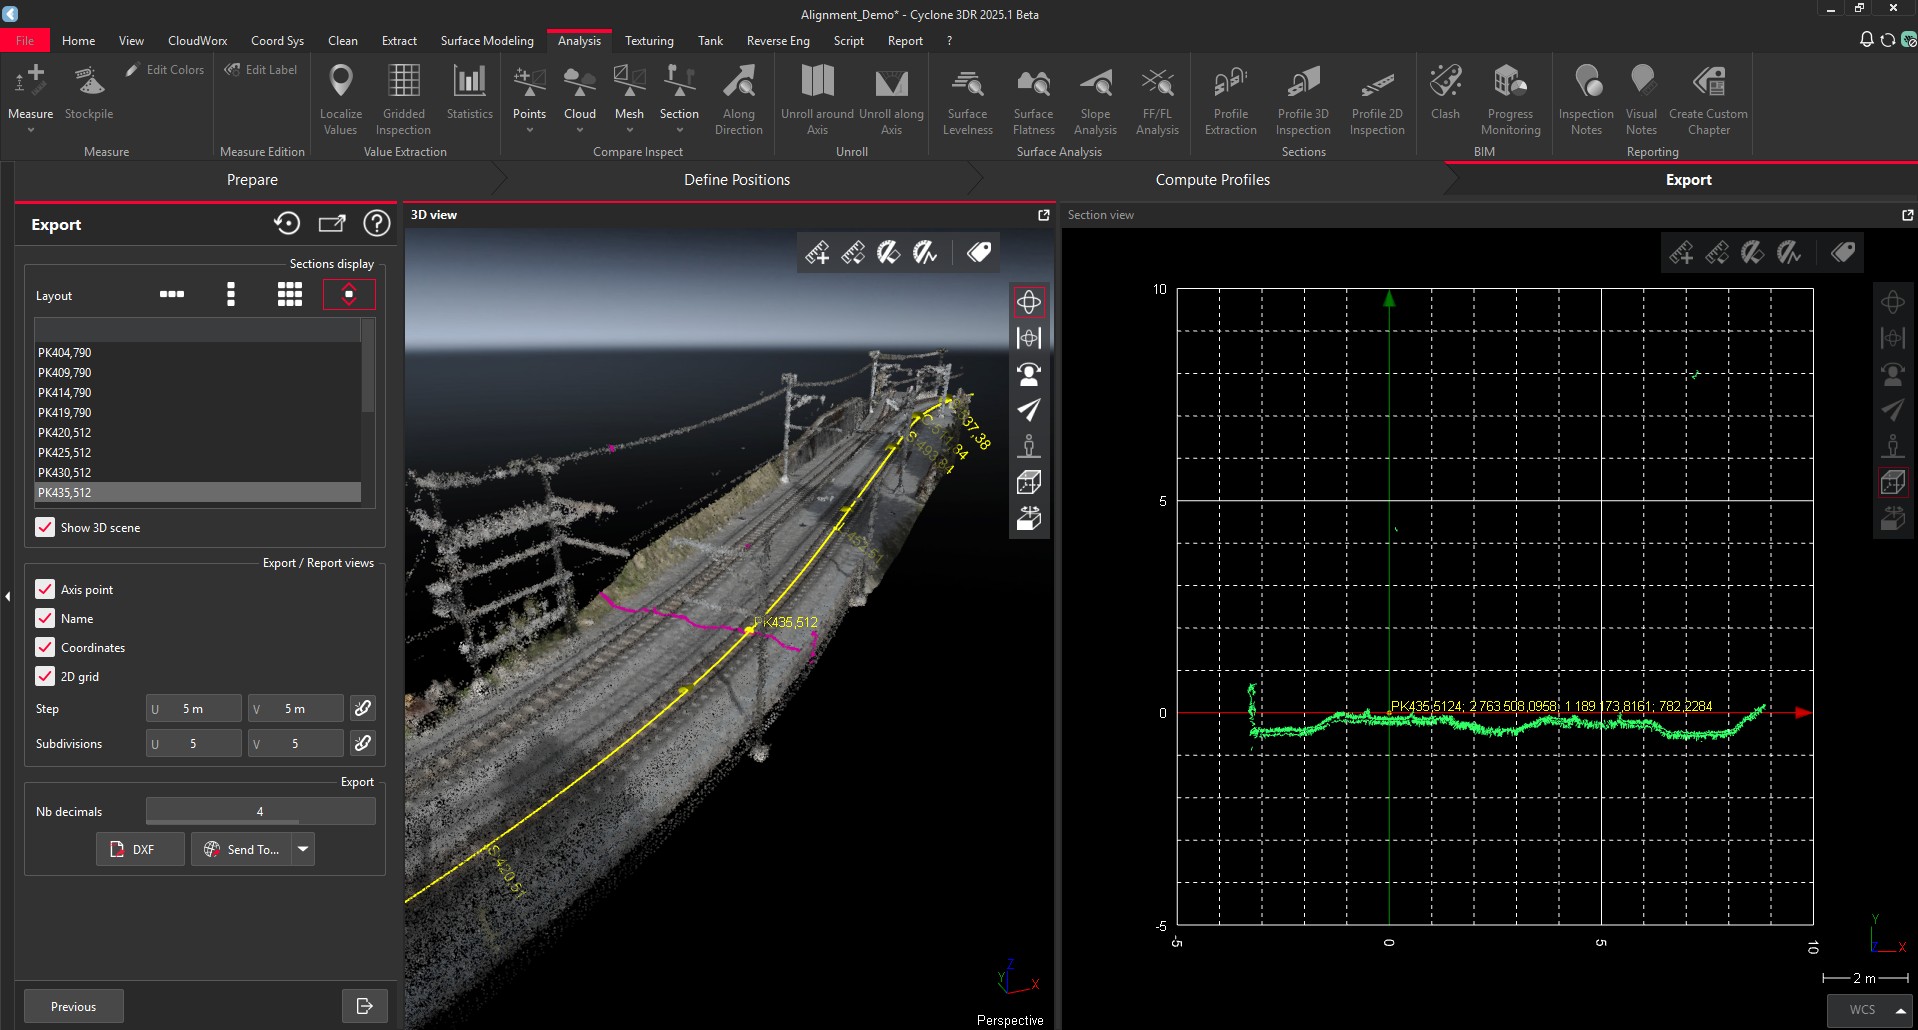The height and width of the screenshot is (1030, 1918).
Task: Open the WCS coordinate system dropdown
Action: click(1868, 1010)
